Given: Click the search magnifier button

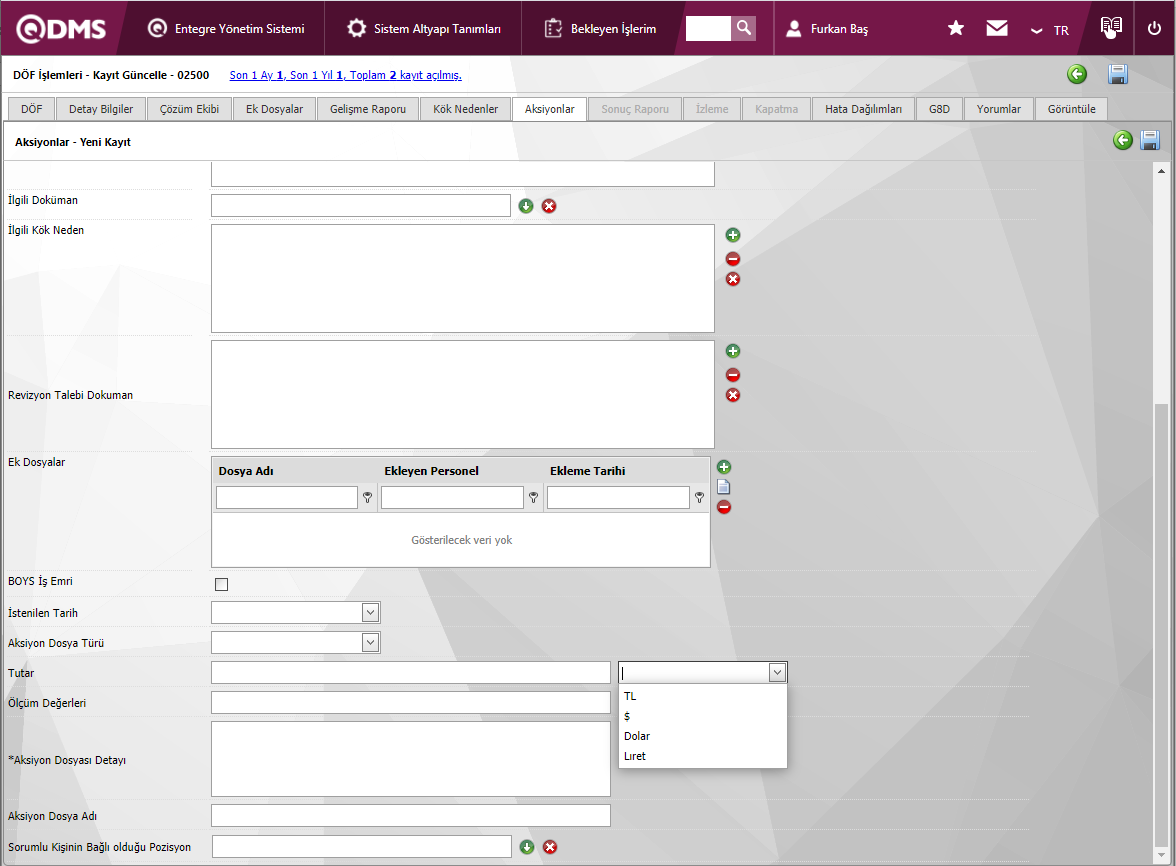Looking at the screenshot, I should point(743,28).
